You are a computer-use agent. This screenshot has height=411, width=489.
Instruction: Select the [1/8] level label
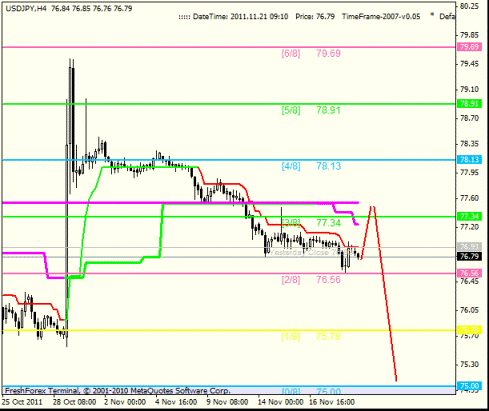[291, 336]
